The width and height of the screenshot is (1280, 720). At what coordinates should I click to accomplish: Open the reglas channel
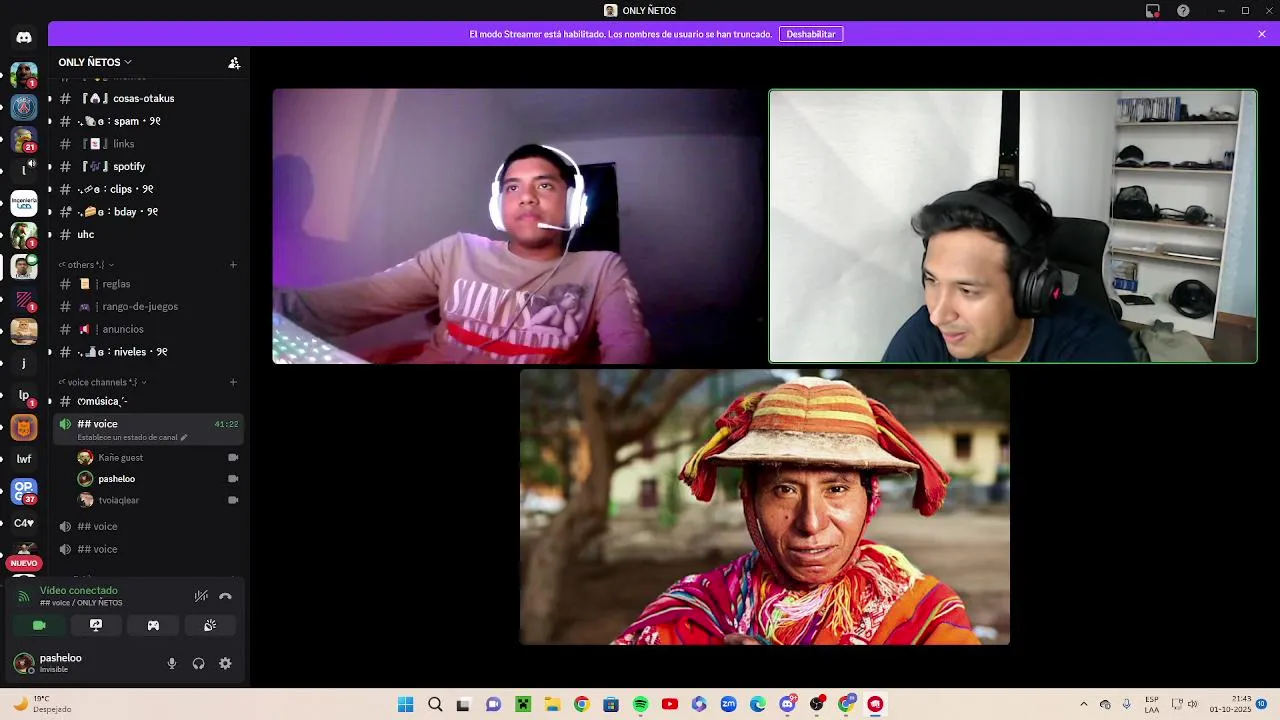[x=147, y=284]
